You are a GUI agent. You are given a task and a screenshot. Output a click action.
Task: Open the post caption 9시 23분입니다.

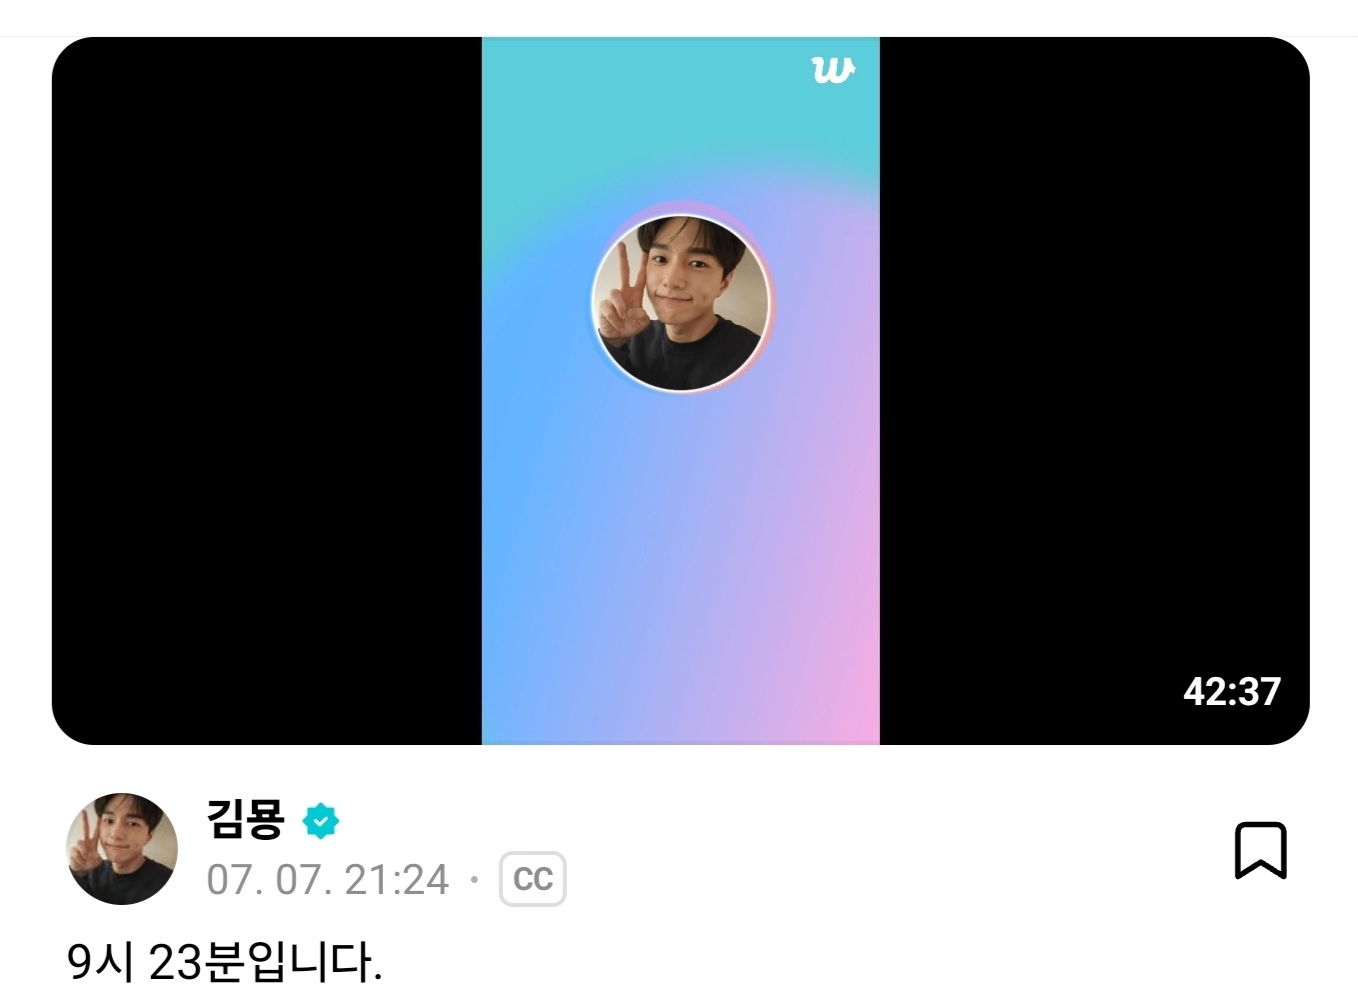225,963
